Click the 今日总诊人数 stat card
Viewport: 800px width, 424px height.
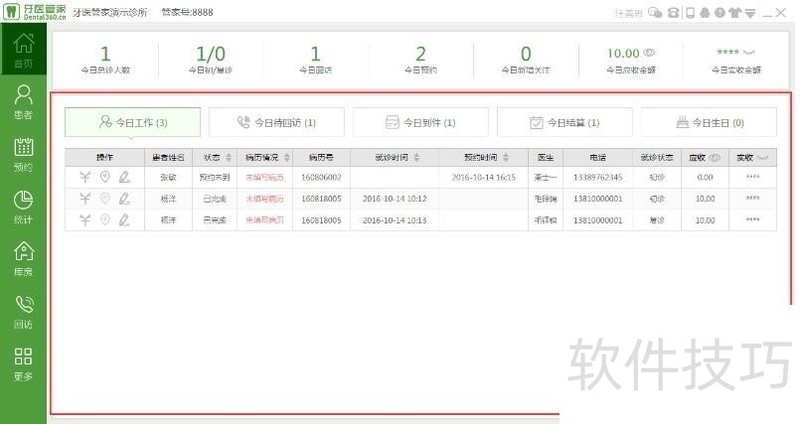[x=105, y=59]
